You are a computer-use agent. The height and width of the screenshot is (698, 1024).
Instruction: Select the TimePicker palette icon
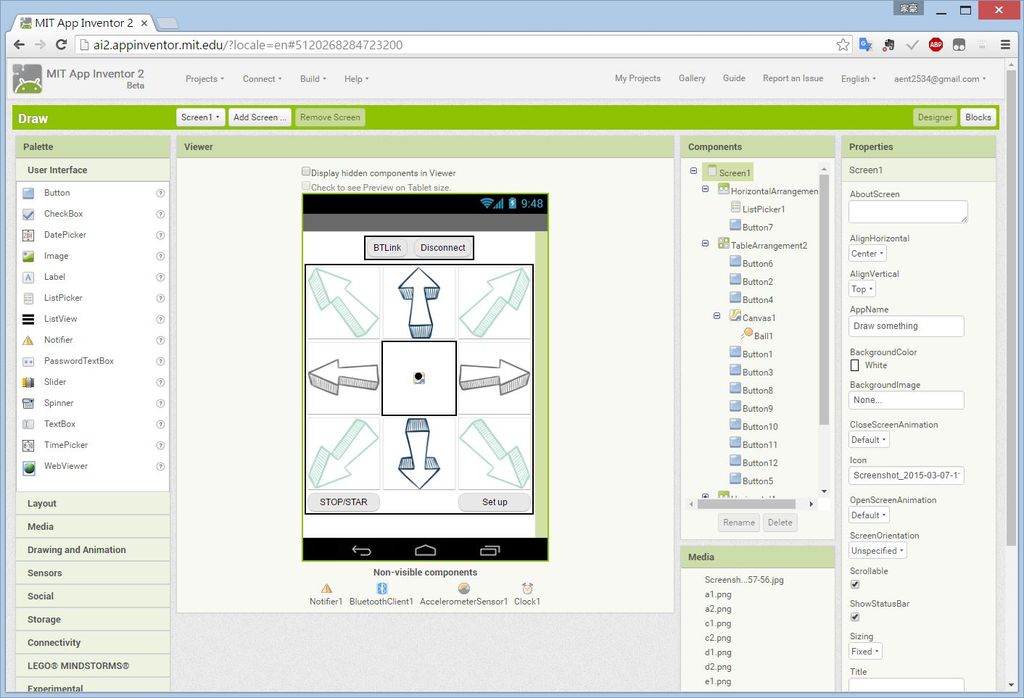[x=28, y=445]
